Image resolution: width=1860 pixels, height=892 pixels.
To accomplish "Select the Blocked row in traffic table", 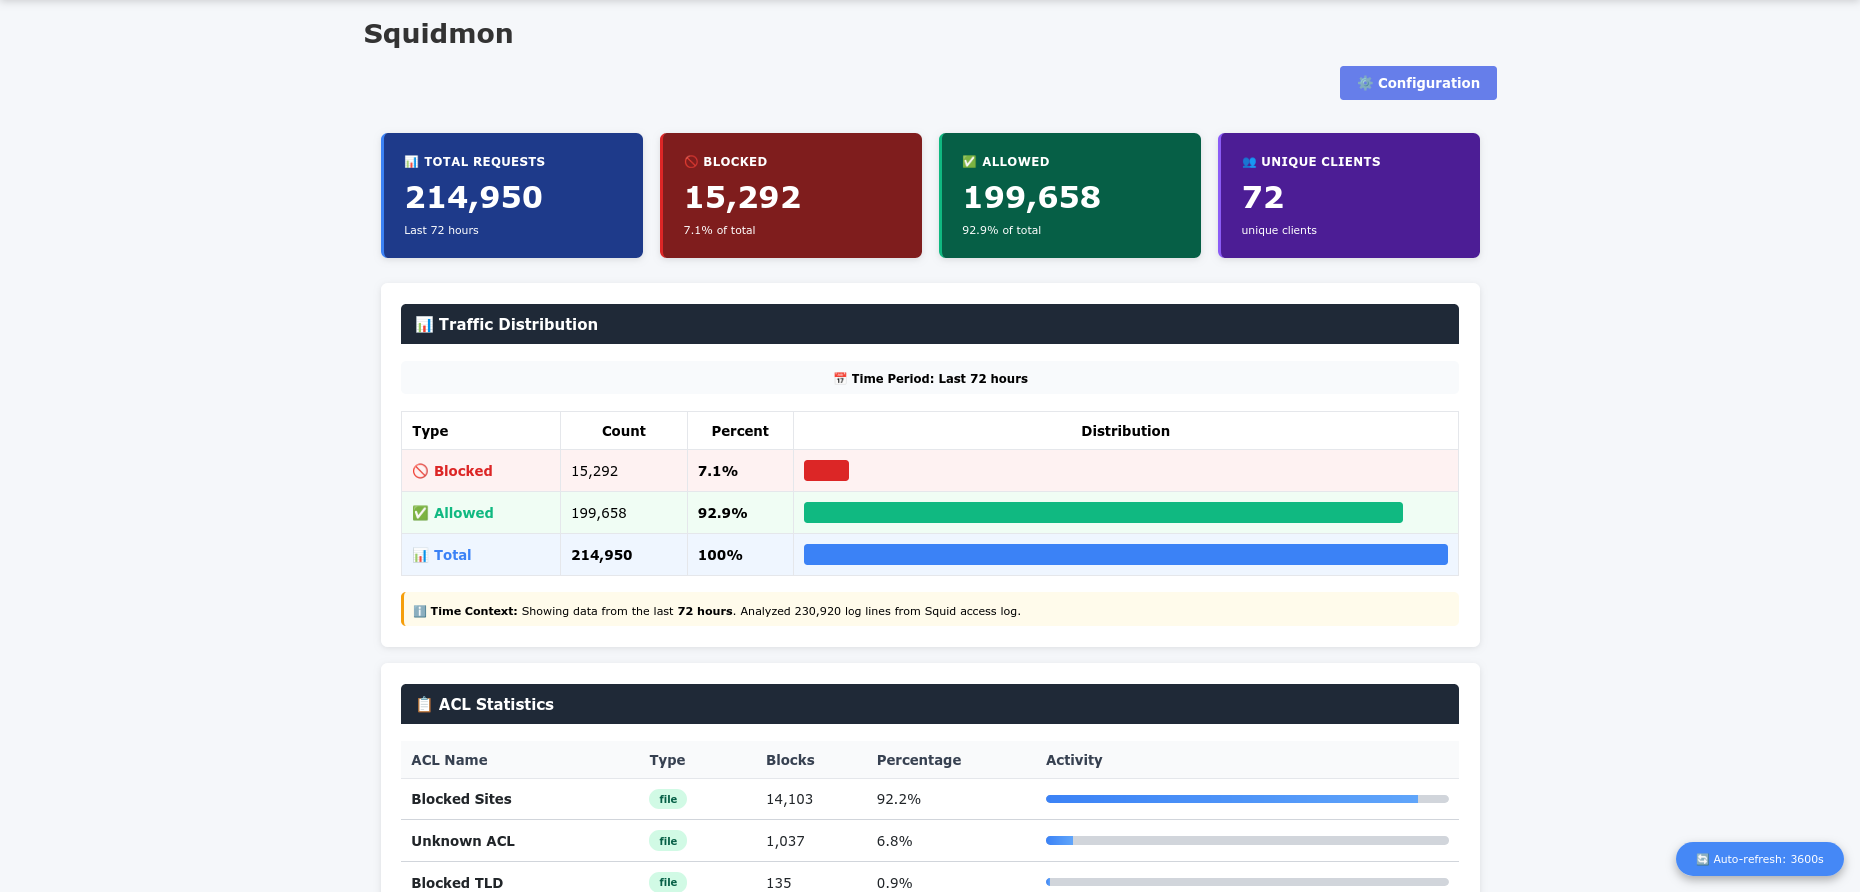I will pyautogui.click(x=930, y=471).
